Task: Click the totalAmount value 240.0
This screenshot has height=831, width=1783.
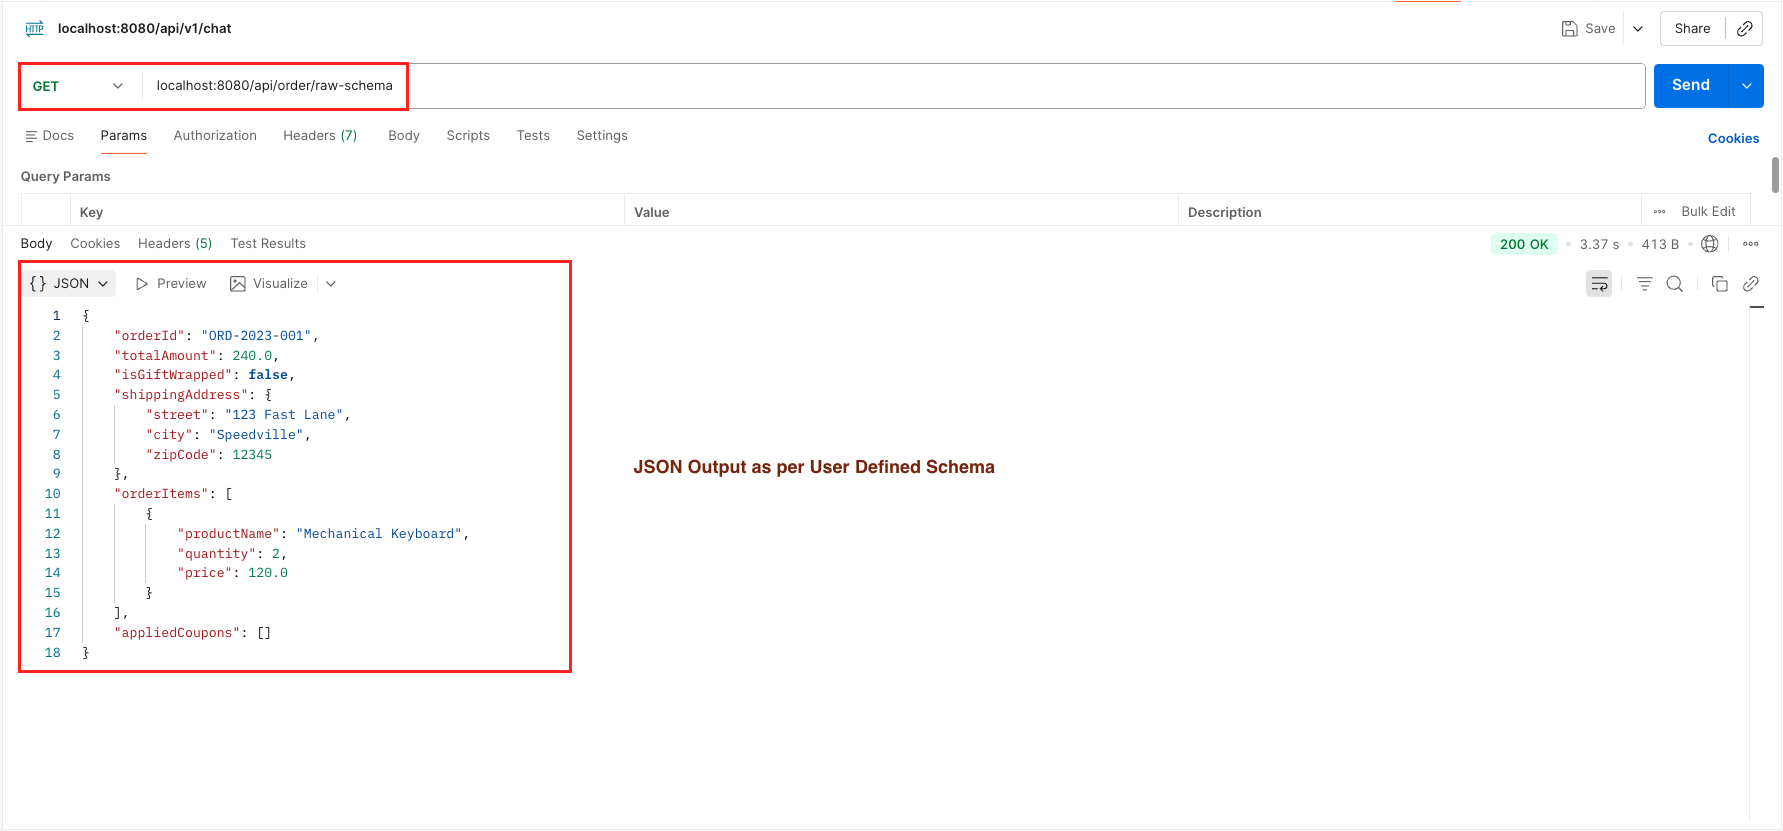Action: 252,356
